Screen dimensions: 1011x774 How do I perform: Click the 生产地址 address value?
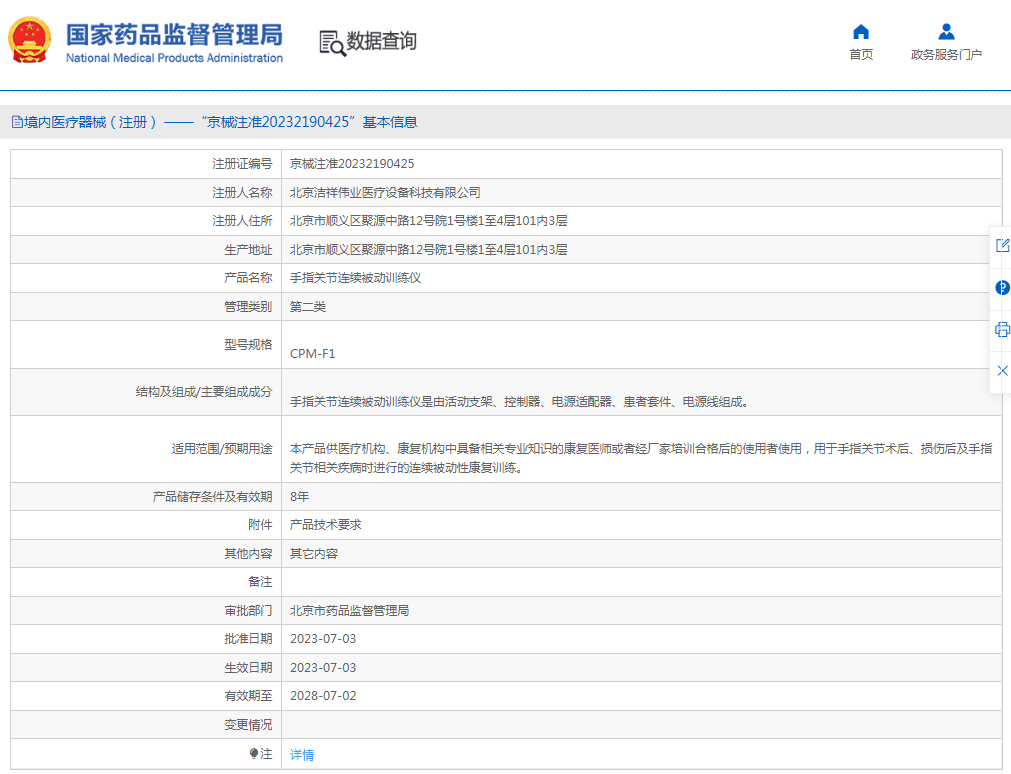tap(429, 250)
